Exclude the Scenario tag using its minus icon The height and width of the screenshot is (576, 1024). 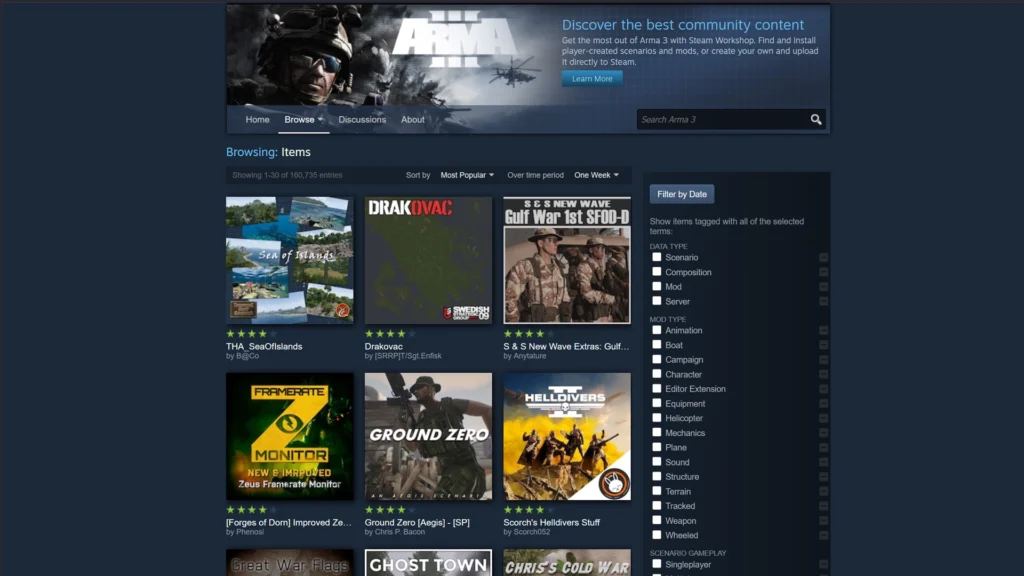click(x=824, y=257)
